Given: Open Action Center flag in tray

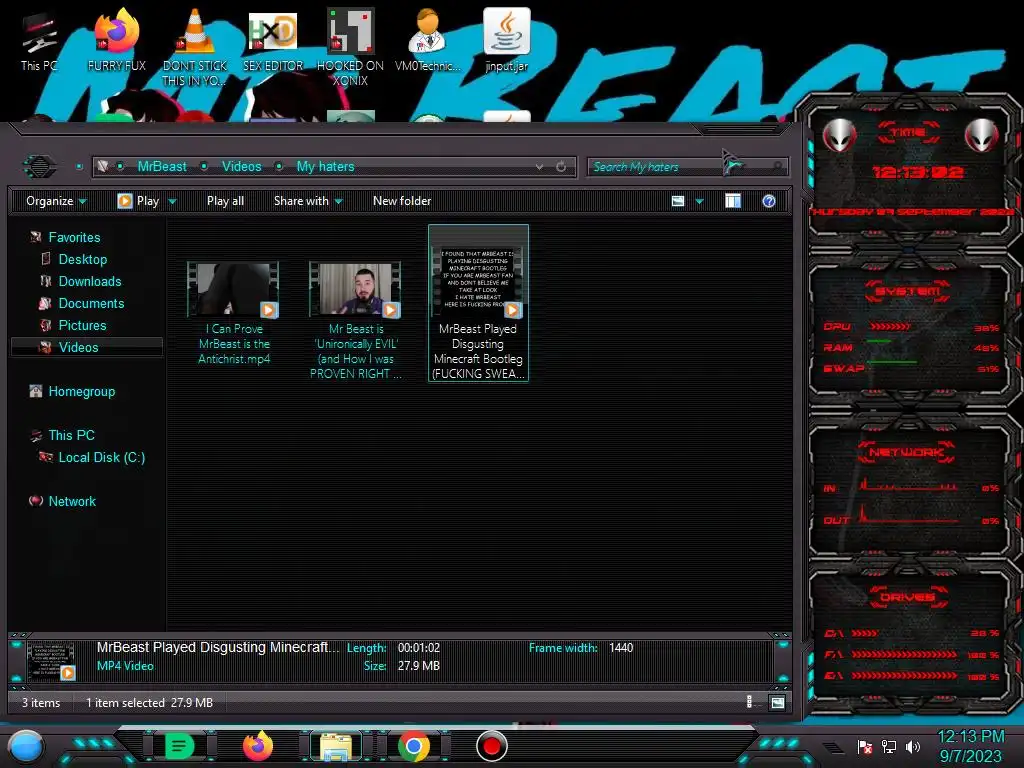Looking at the screenshot, I should point(865,746).
